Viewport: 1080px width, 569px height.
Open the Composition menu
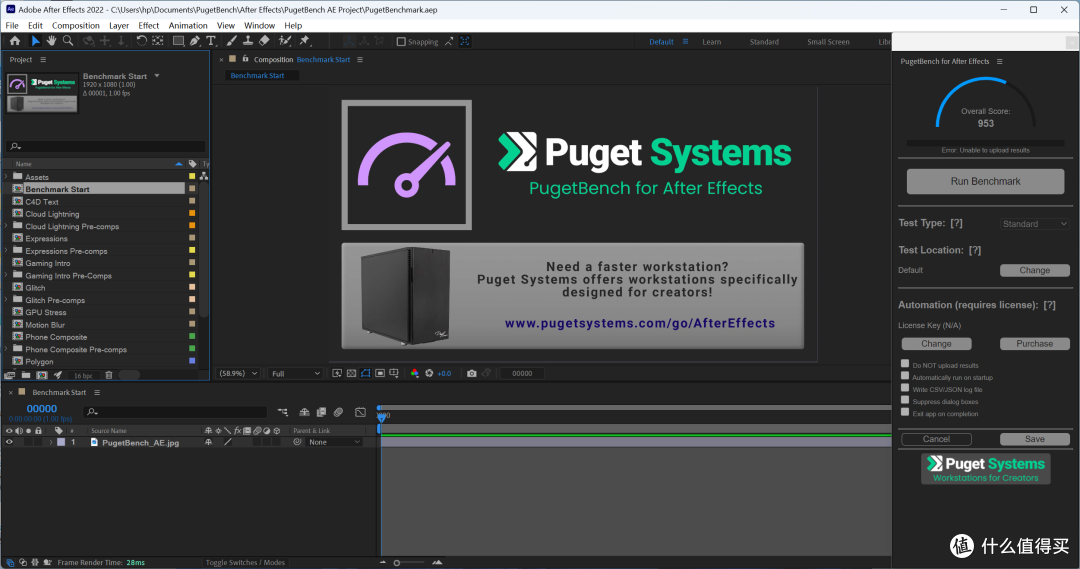[76, 25]
